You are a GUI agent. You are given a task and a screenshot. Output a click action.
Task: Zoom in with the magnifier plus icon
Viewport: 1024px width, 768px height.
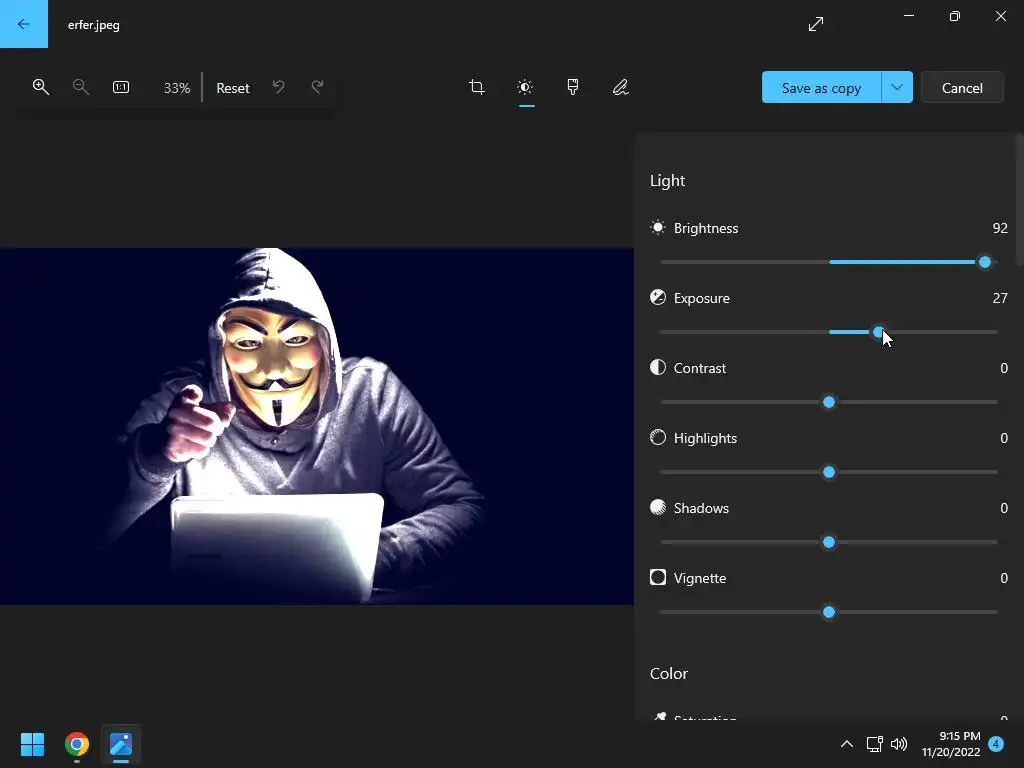click(40, 87)
